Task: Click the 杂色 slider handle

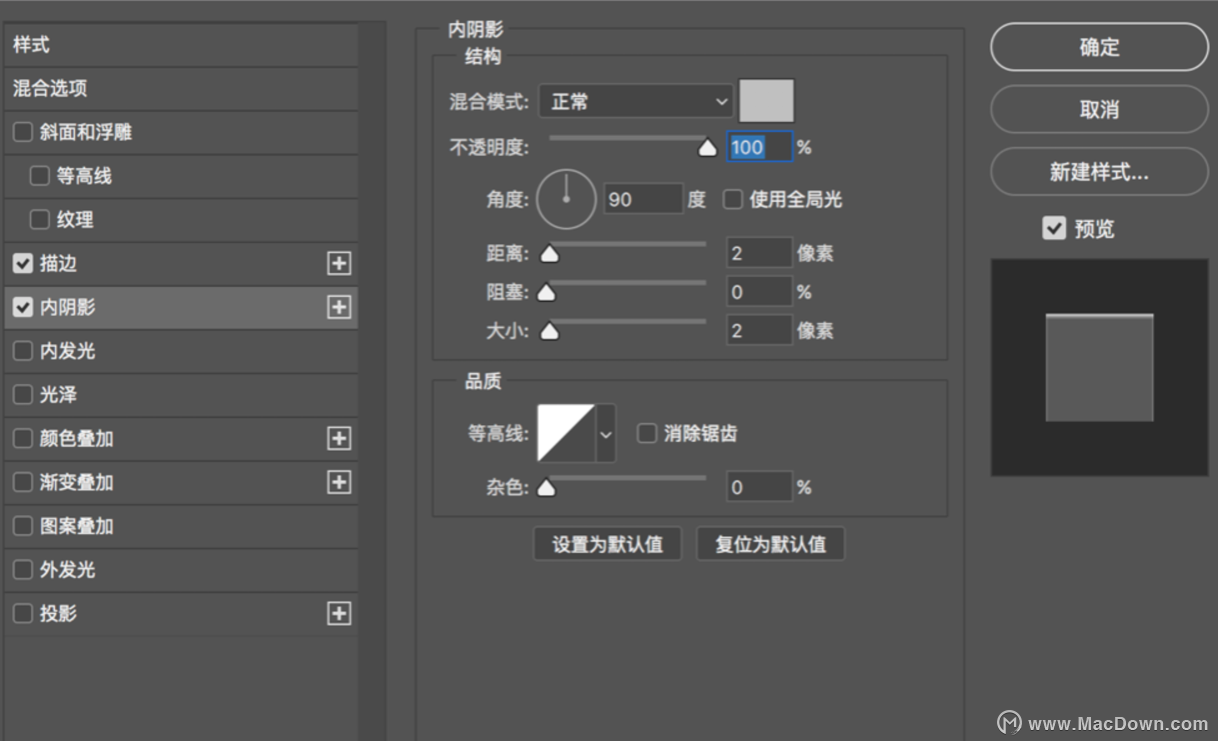Action: point(546,488)
